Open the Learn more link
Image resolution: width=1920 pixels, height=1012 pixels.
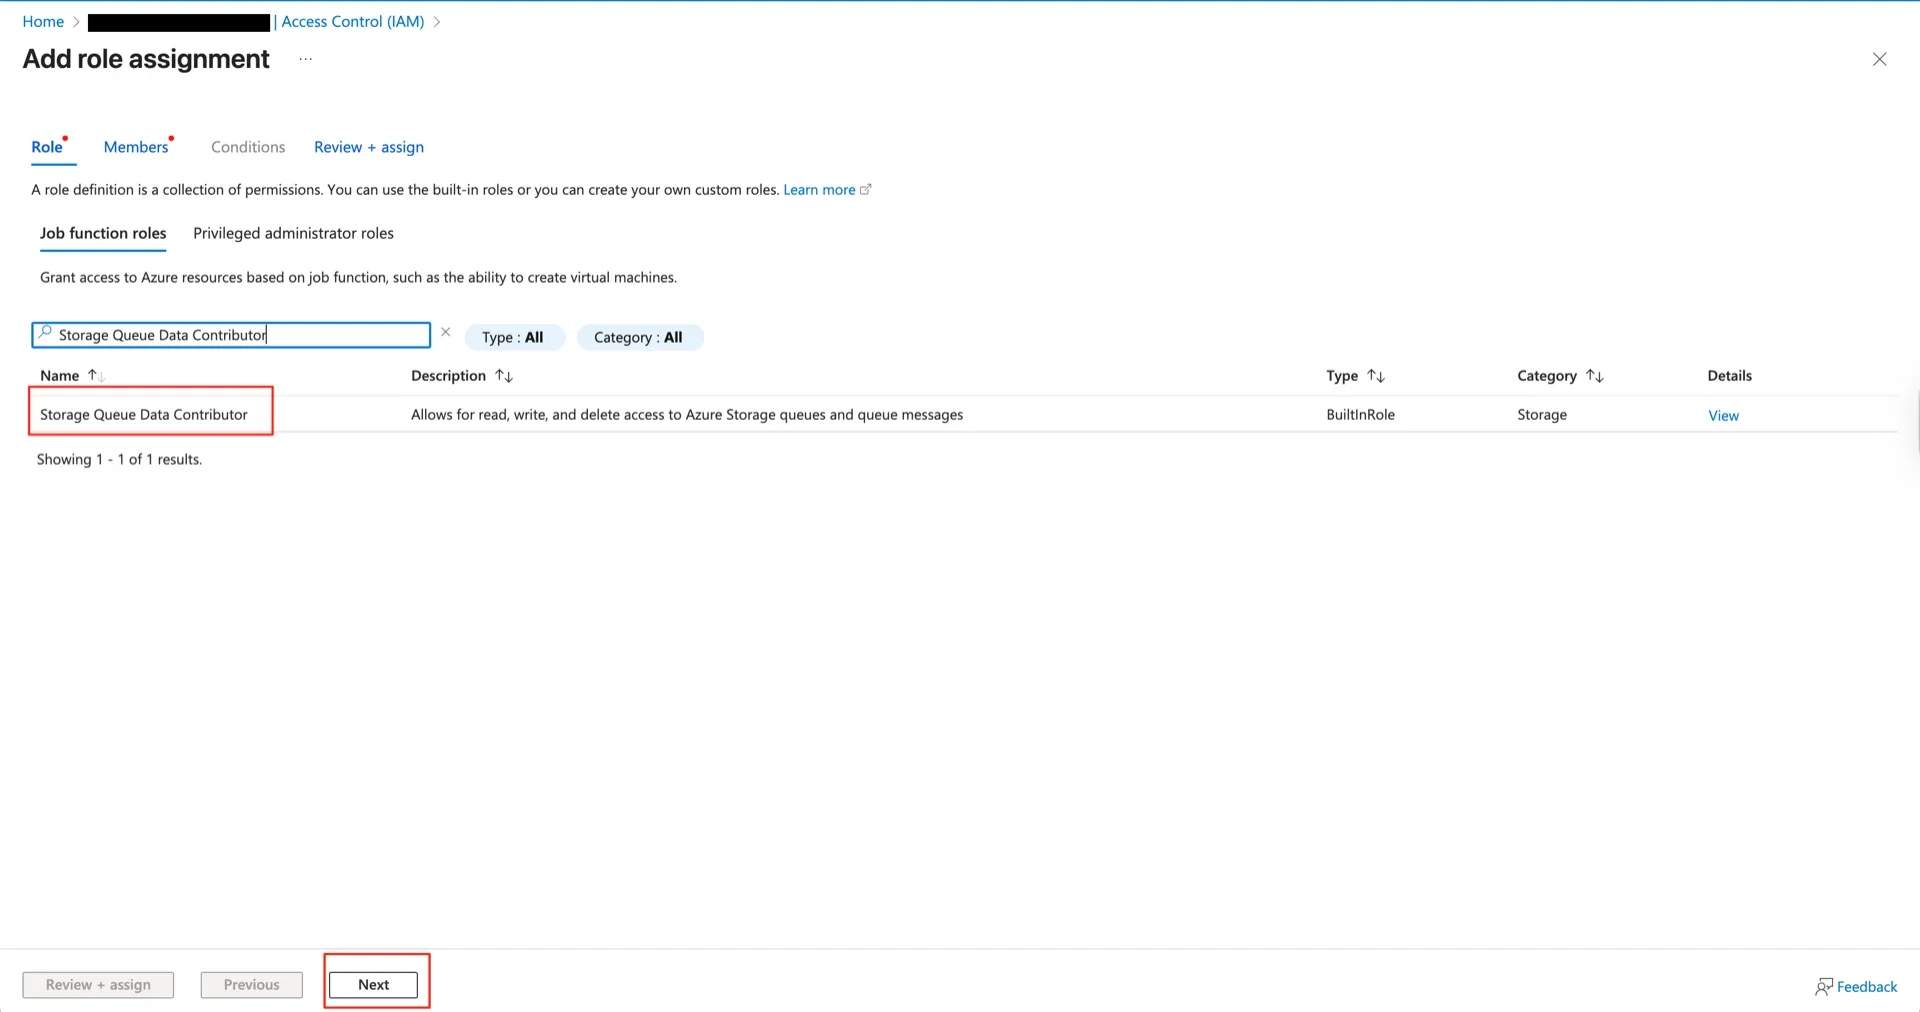[x=819, y=189]
